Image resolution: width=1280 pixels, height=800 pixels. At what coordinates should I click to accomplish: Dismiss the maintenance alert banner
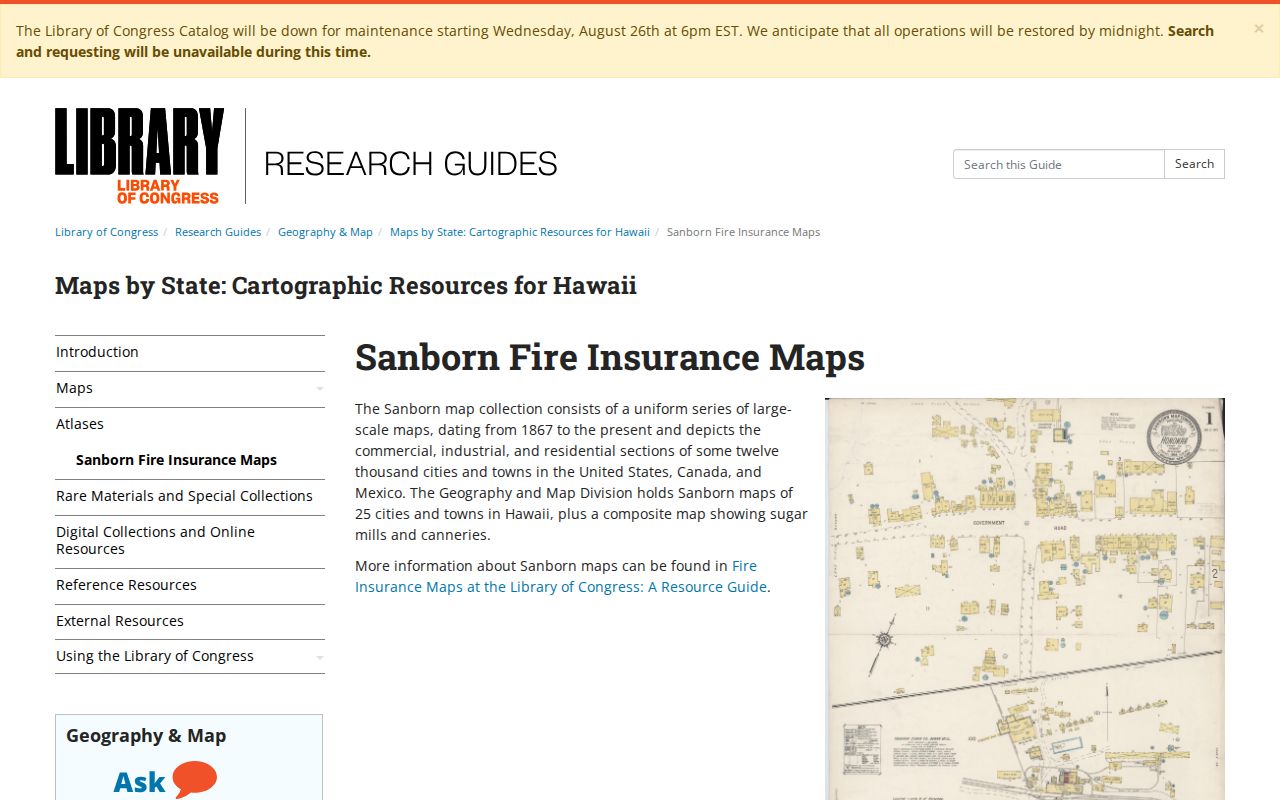point(1258,29)
